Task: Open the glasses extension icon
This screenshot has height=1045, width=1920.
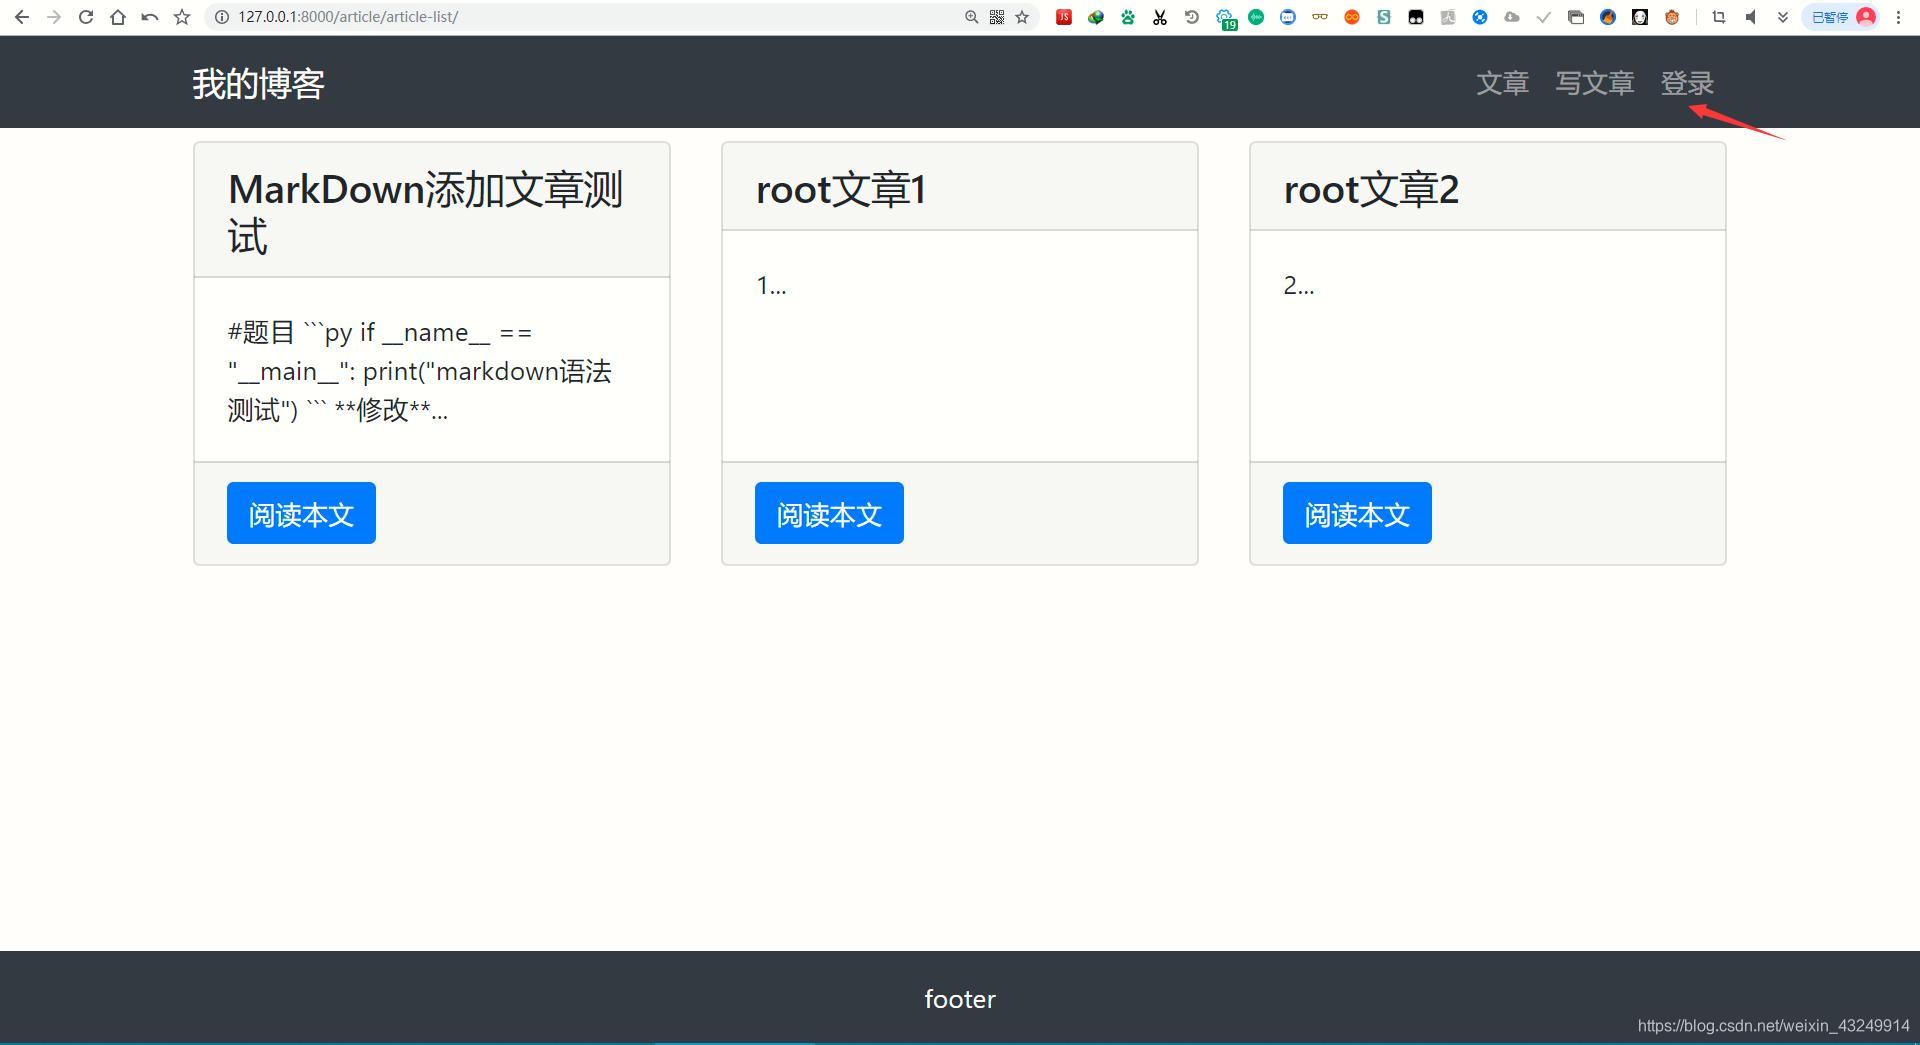Action: 1320,17
